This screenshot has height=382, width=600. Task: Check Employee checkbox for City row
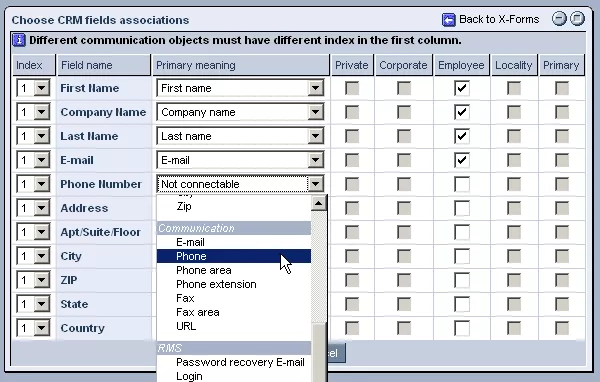click(462, 256)
